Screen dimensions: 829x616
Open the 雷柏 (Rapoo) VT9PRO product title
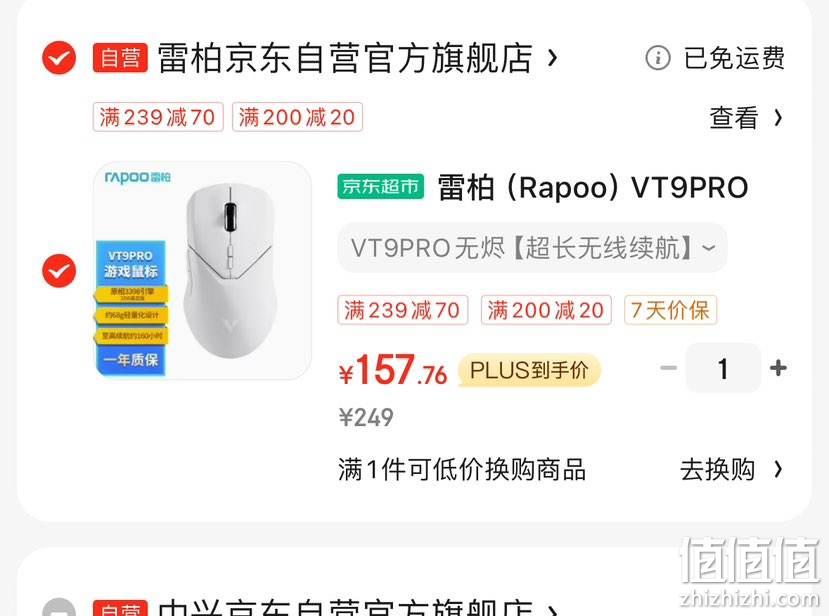pos(593,188)
